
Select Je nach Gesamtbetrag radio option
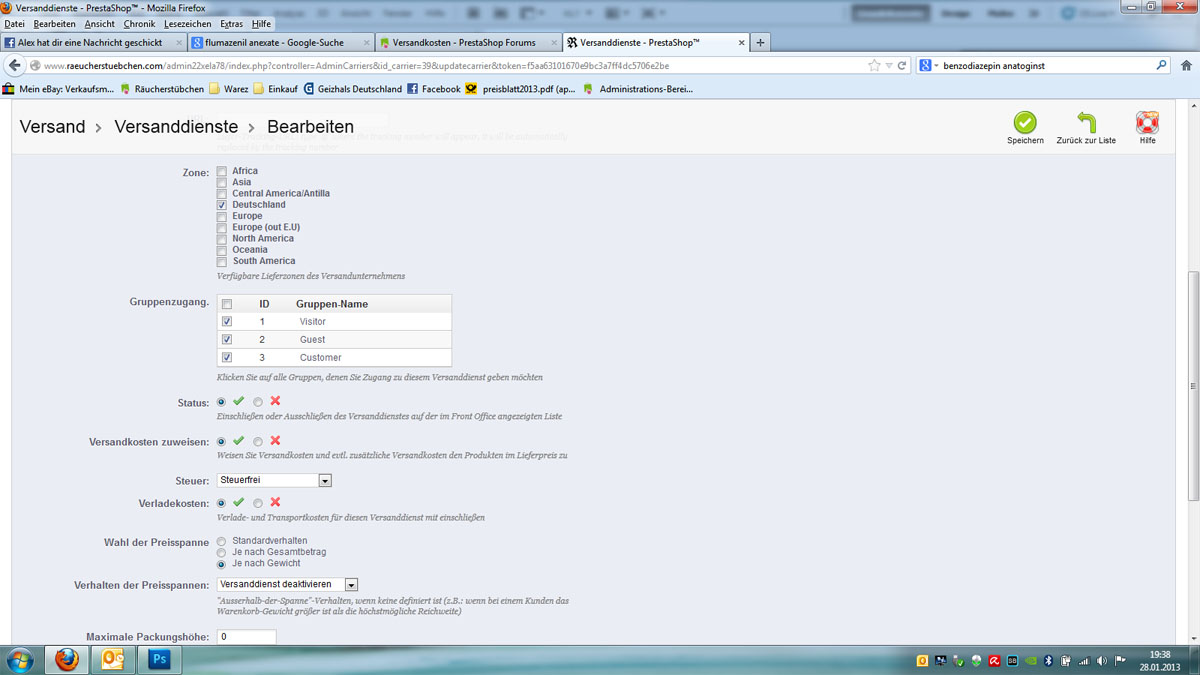click(x=222, y=552)
